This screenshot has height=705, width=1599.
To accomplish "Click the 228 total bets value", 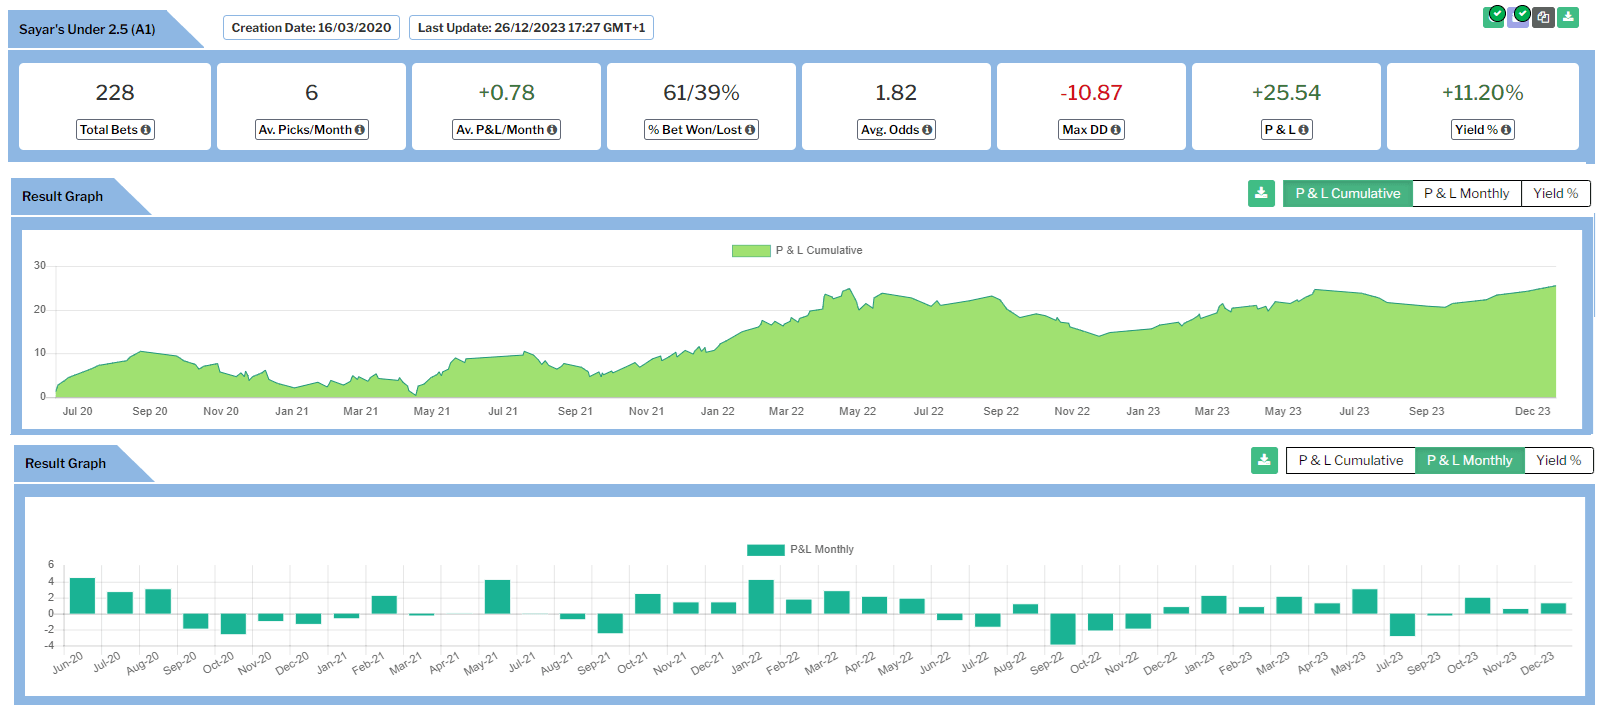I will (x=115, y=93).
